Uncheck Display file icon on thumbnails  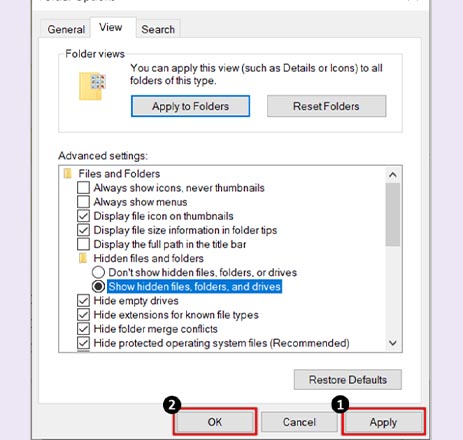(83, 216)
